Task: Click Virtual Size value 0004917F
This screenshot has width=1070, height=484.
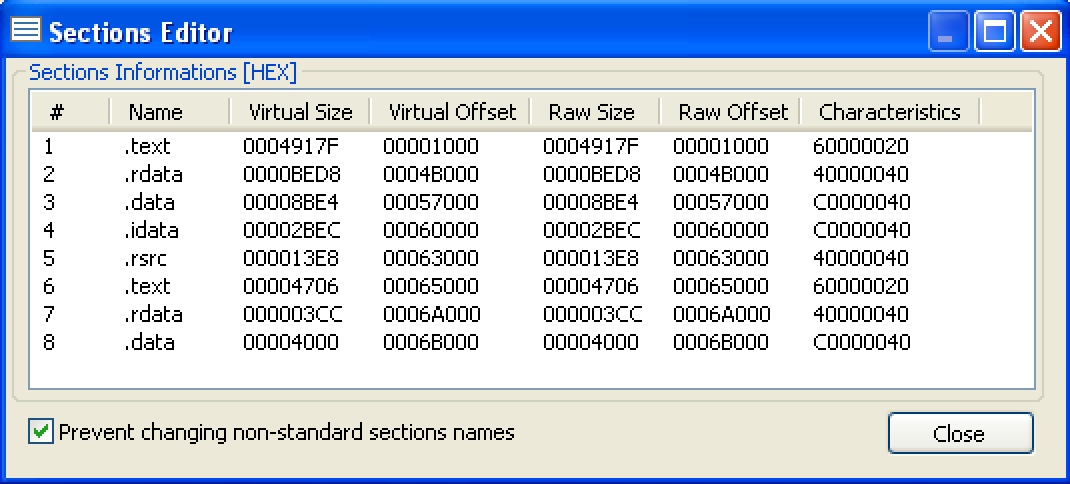Action: [291, 146]
